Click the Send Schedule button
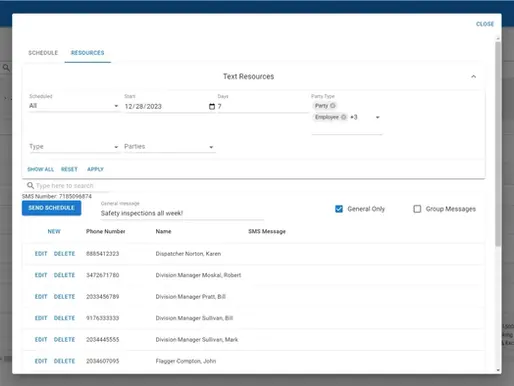 pyautogui.click(x=51, y=208)
